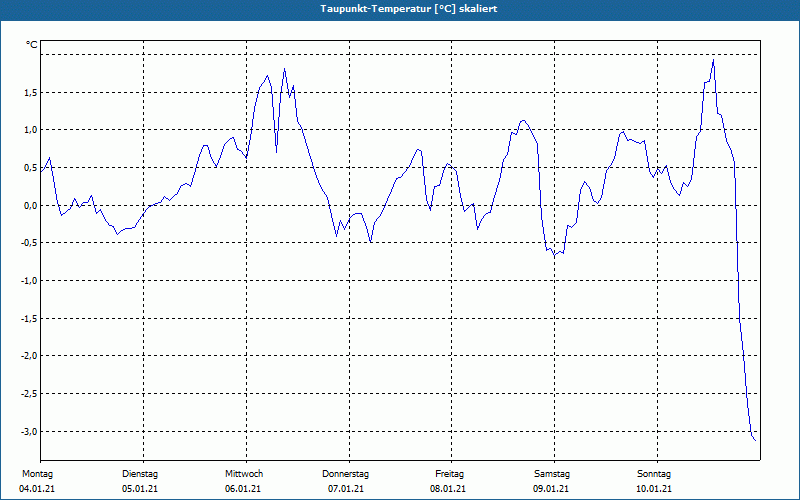Select the 0,0 y-axis value
This screenshot has width=800, height=500.
(30, 206)
